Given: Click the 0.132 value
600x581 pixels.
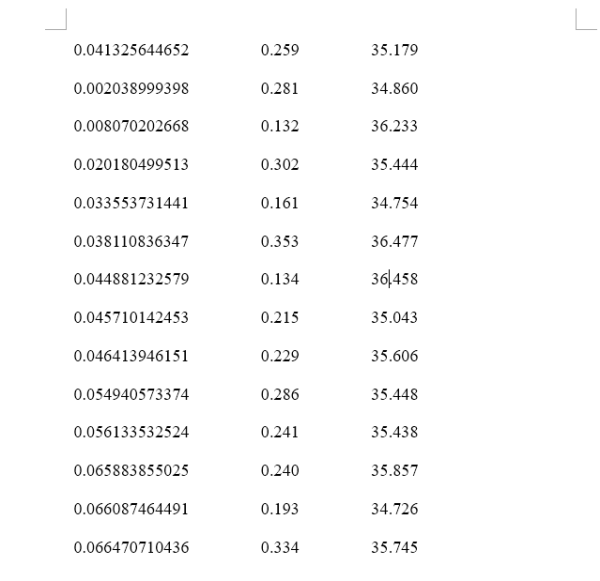Looking at the screenshot, I should [x=279, y=127].
